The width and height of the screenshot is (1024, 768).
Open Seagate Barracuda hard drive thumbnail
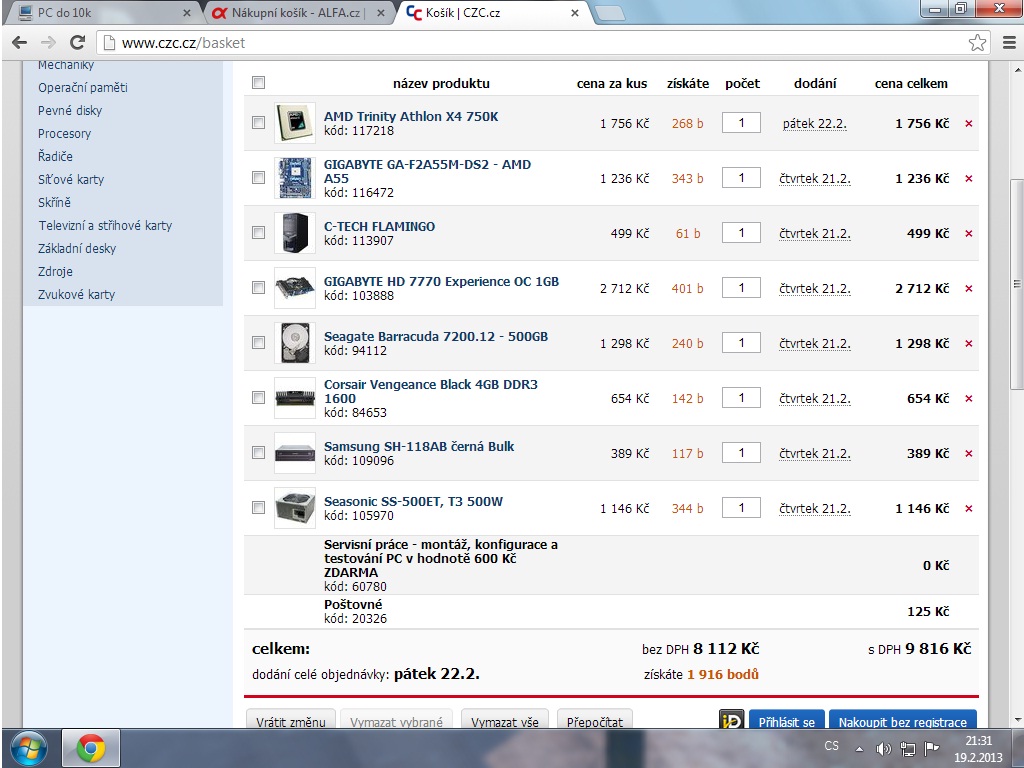tap(295, 343)
